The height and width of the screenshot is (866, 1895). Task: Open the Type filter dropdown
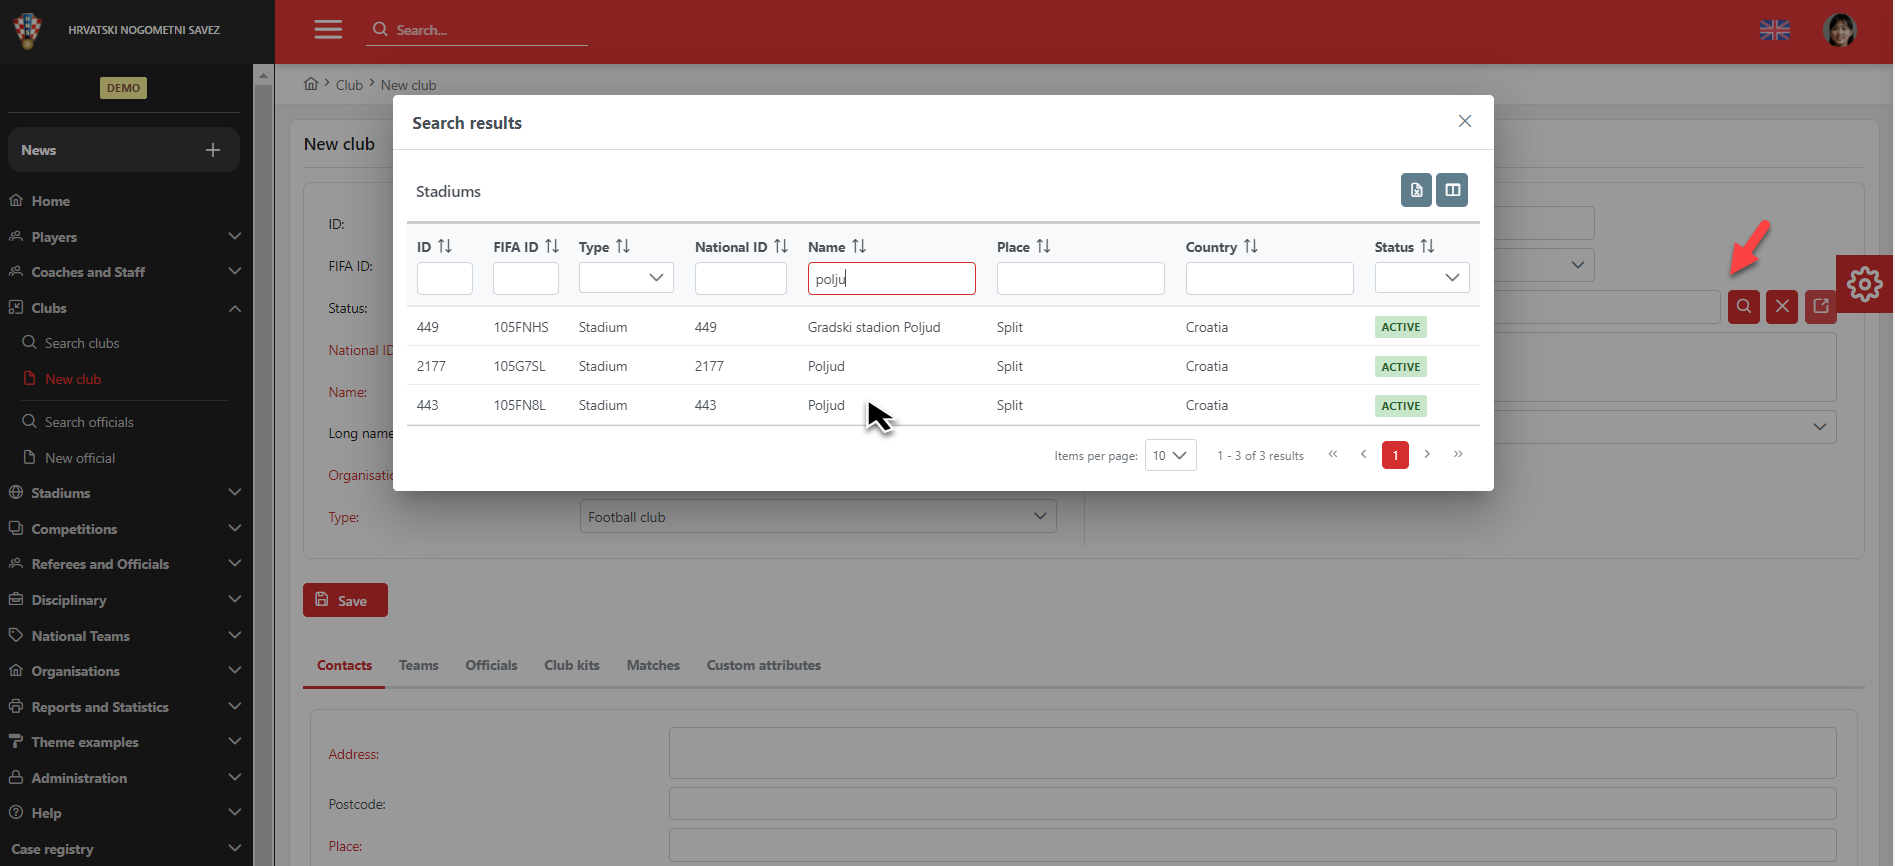click(x=626, y=278)
